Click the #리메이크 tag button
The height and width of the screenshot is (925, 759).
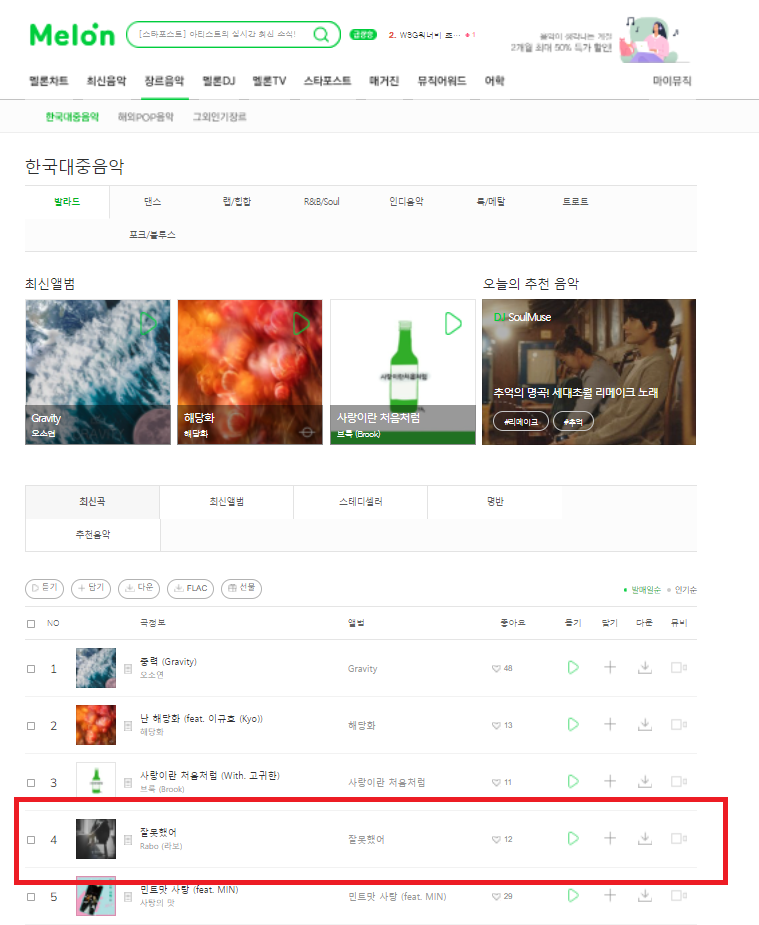click(521, 422)
